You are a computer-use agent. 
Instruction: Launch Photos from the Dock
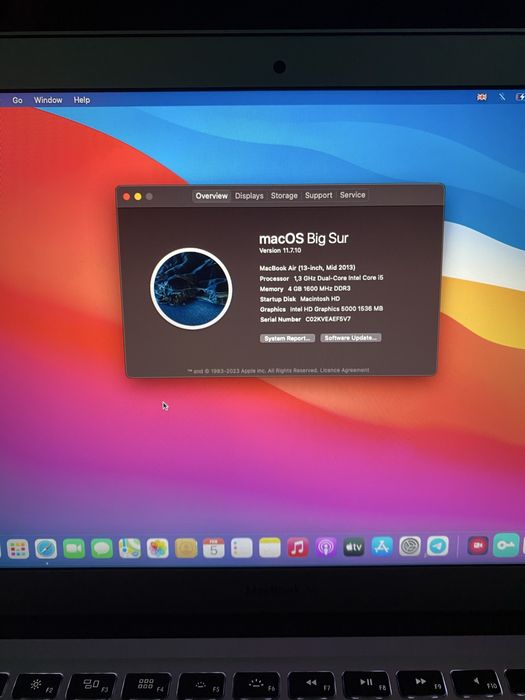pyautogui.click(x=158, y=548)
